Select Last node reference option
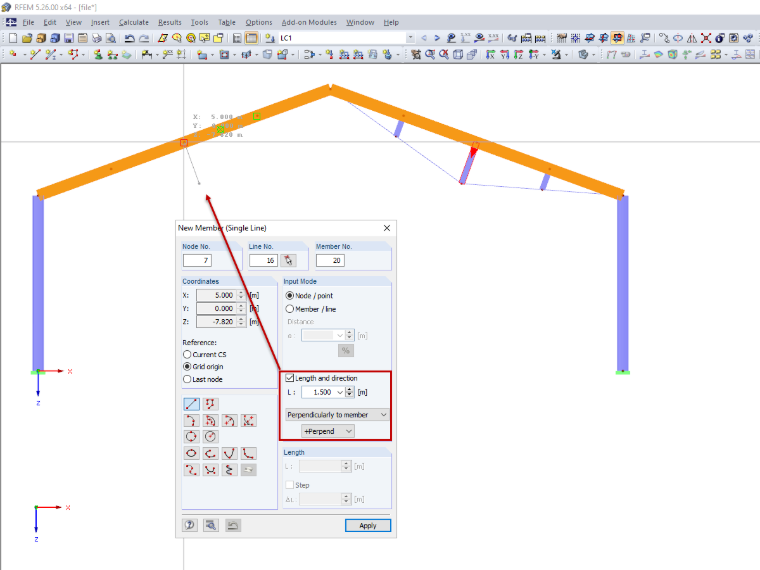Screen dimensions: 760x570 tap(203, 379)
